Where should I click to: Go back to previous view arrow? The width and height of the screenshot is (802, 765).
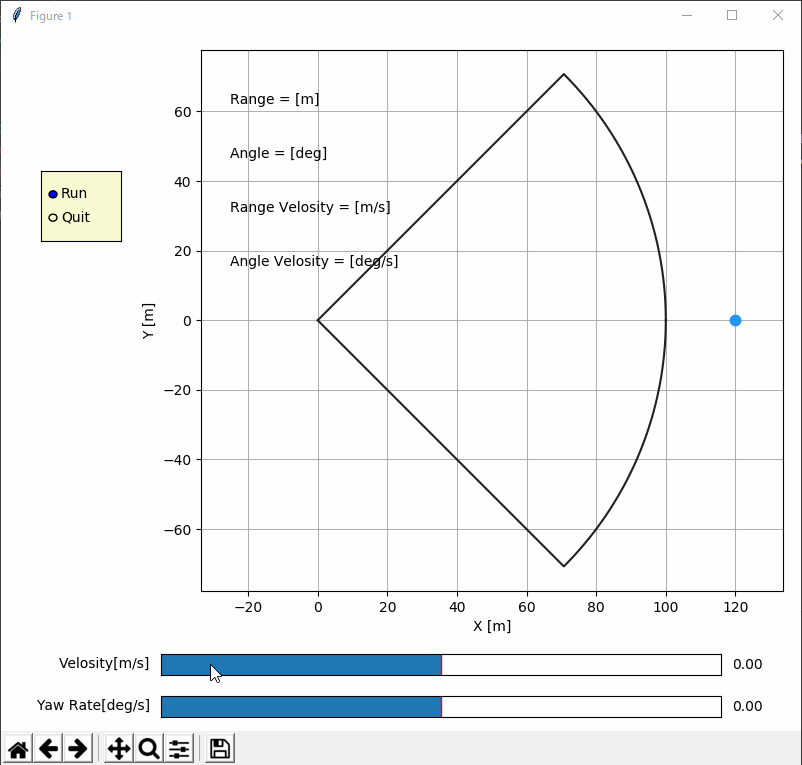(x=48, y=749)
